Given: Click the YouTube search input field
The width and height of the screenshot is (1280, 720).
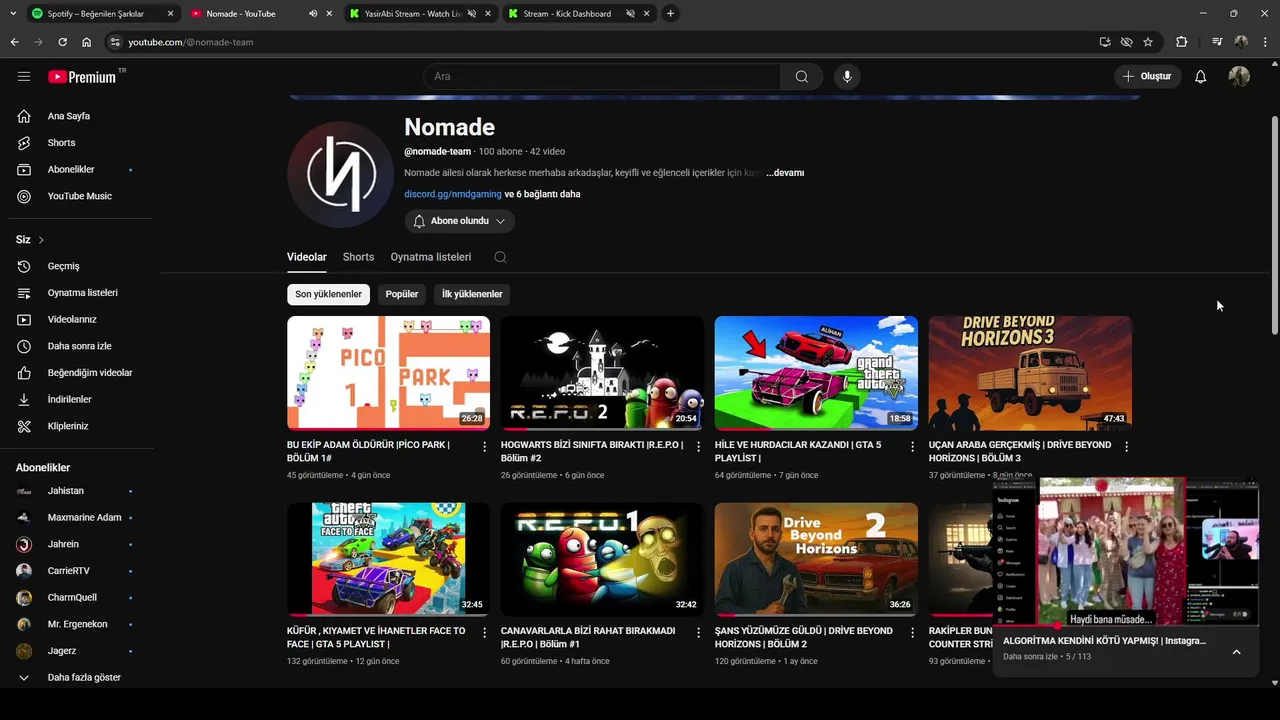Looking at the screenshot, I should [x=603, y=76].
